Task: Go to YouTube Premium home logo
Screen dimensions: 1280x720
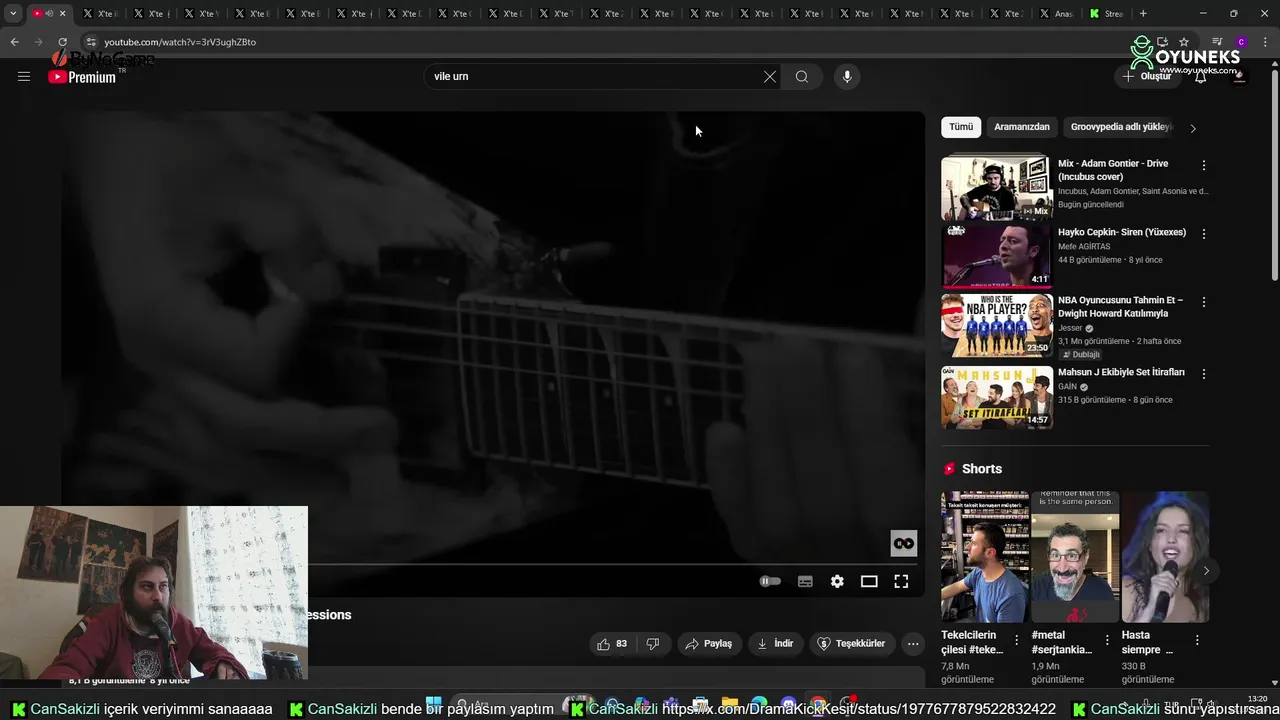Action: 82,77
